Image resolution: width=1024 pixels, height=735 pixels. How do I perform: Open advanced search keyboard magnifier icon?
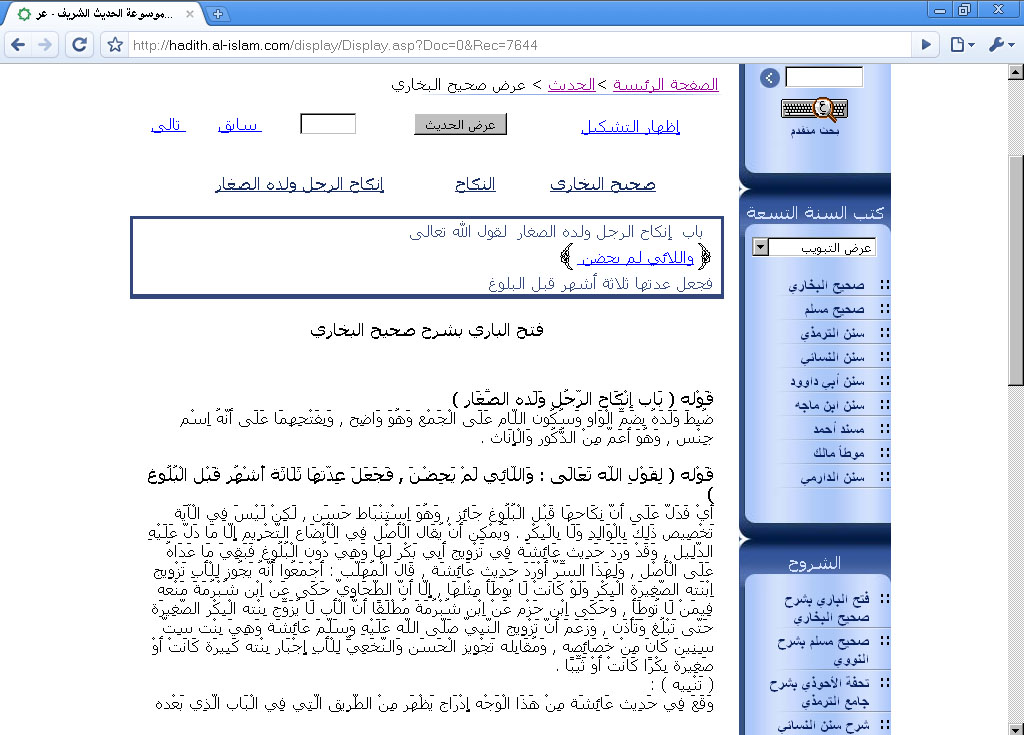(x=812, y=109)
